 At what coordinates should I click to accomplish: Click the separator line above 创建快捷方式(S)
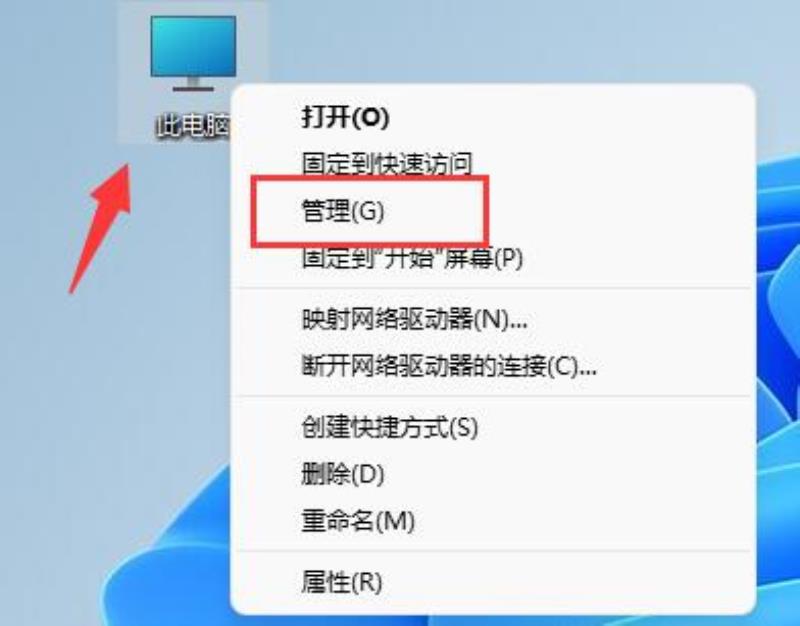(x=493, y=395)
